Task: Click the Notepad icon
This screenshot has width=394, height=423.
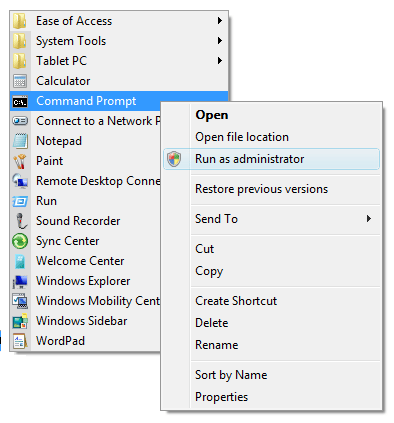Action: (x=20, y=141)
